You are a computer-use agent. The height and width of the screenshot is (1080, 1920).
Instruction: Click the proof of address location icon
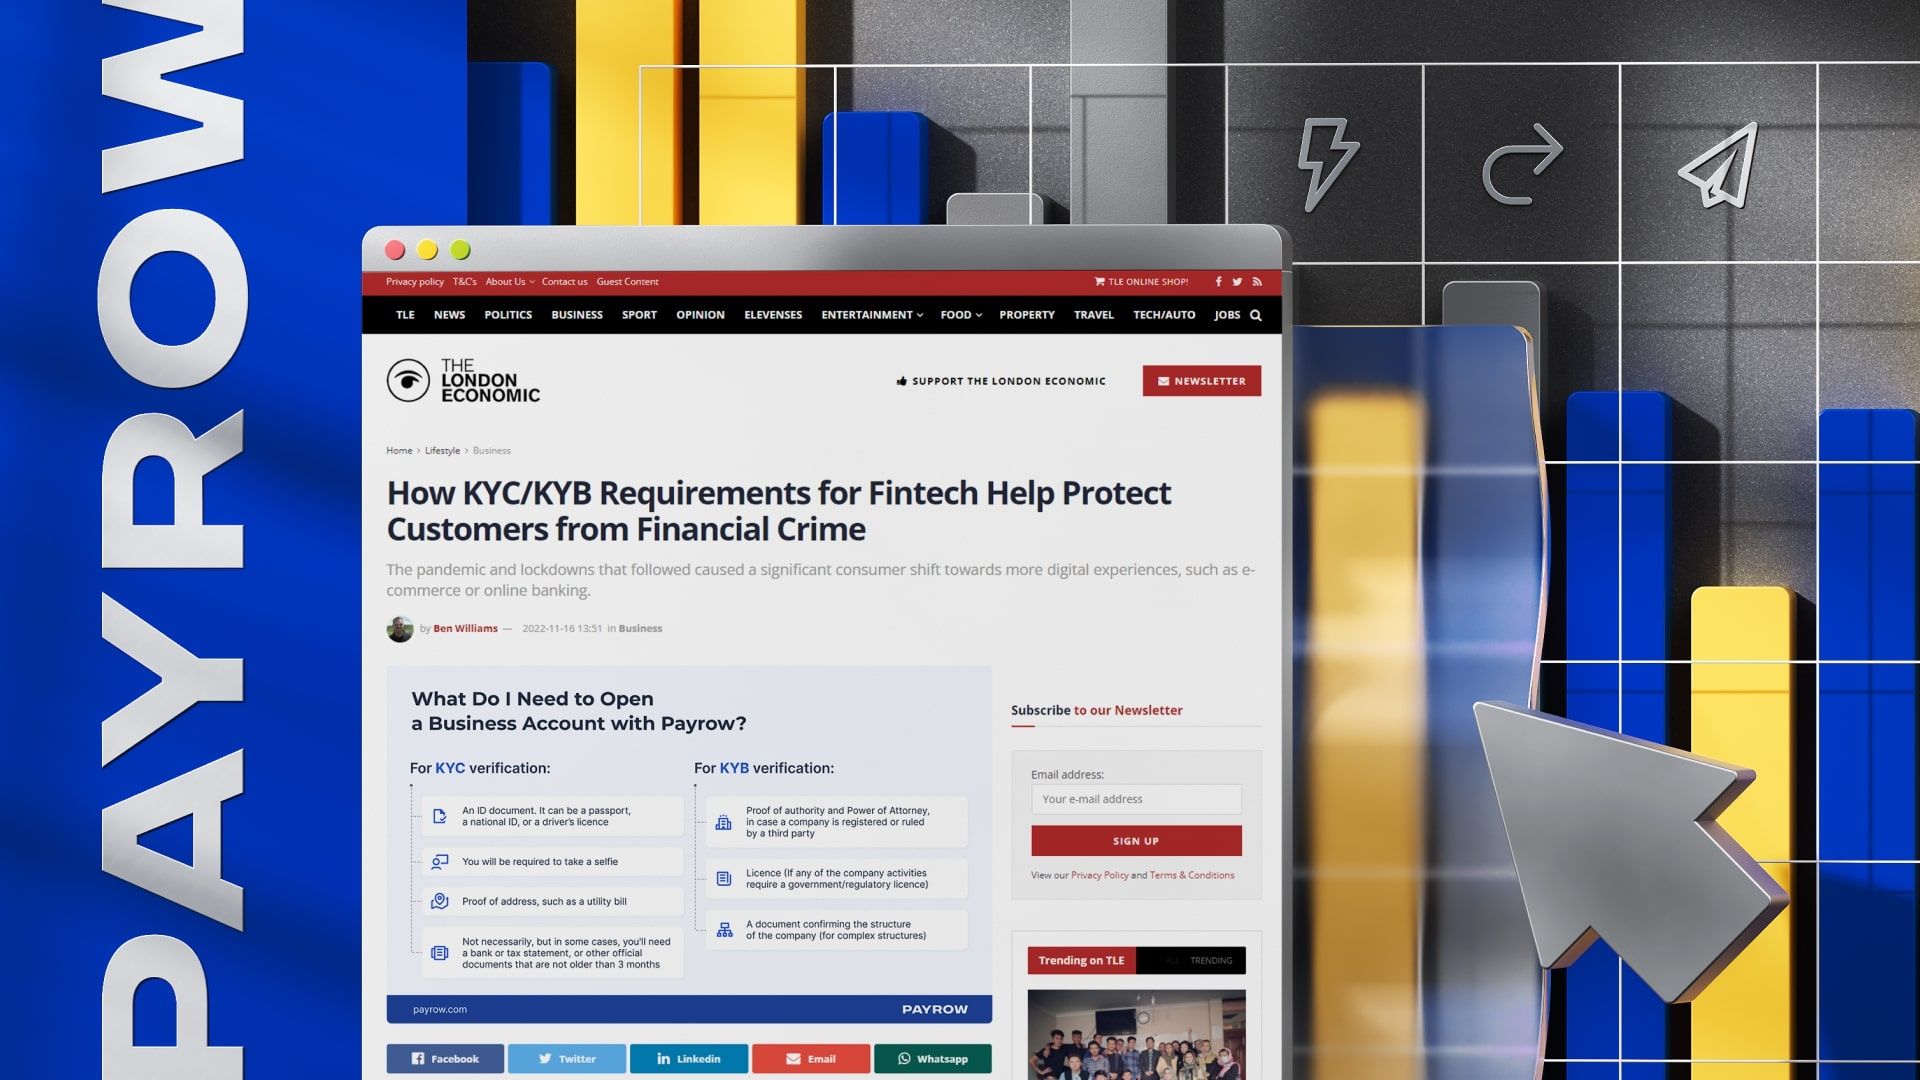tap(439, 901)
